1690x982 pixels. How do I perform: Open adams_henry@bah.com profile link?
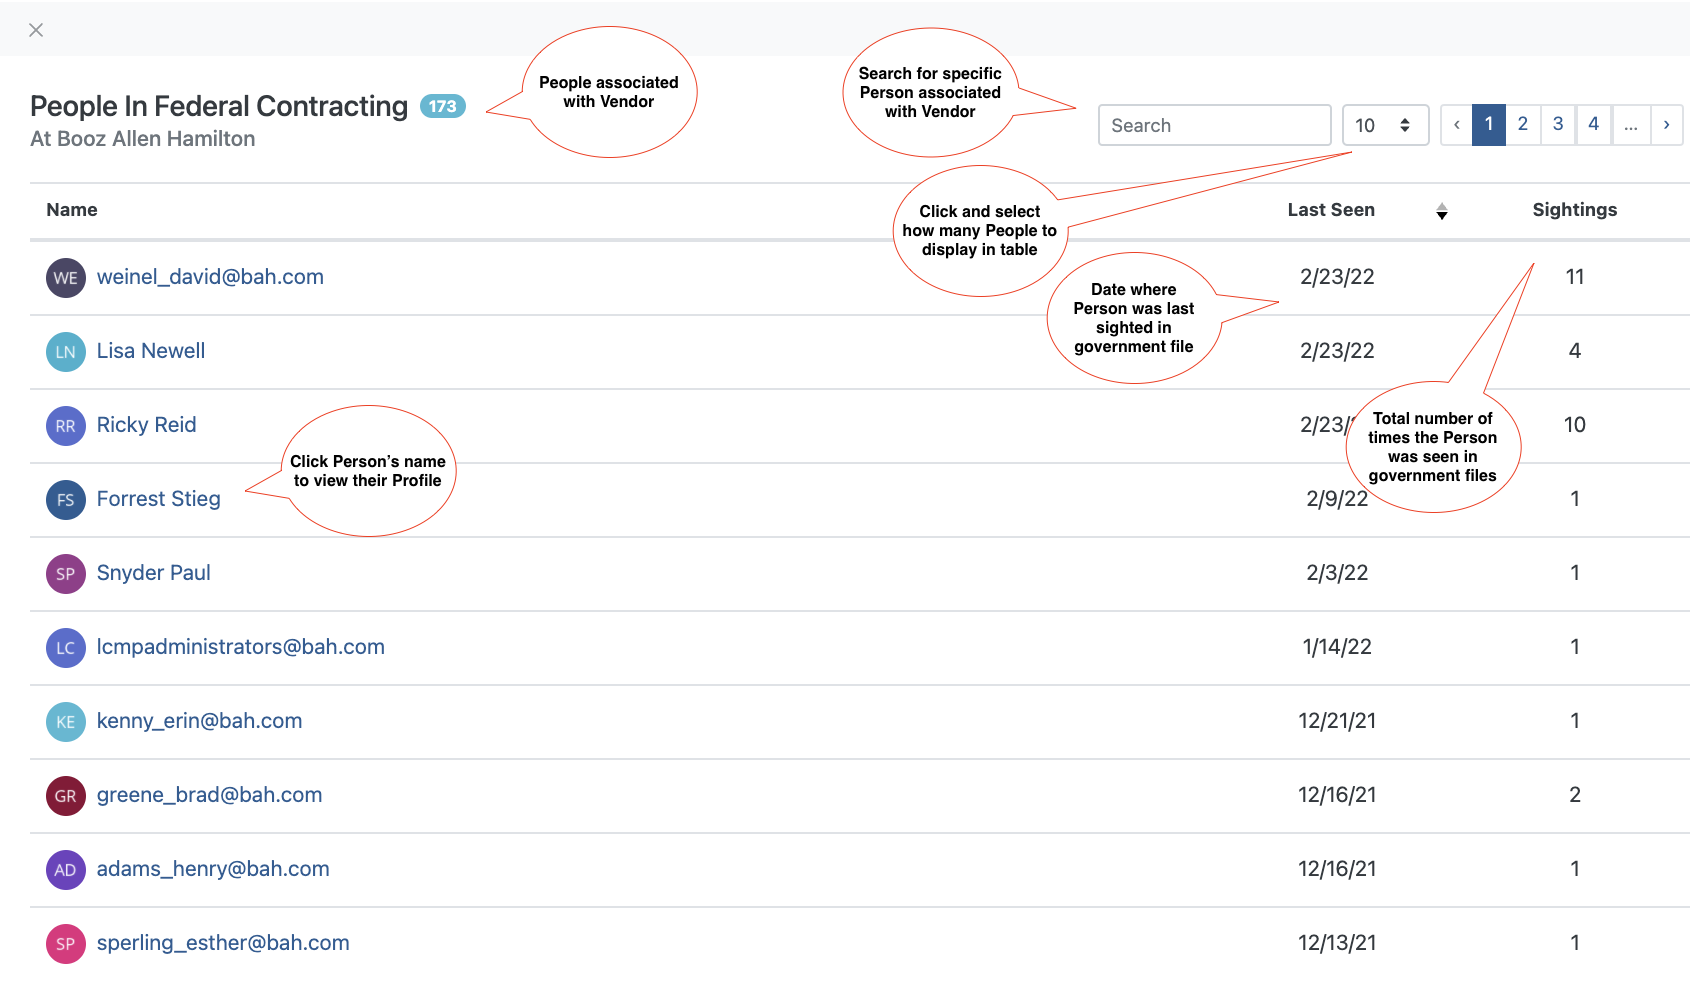coord(213,869)
